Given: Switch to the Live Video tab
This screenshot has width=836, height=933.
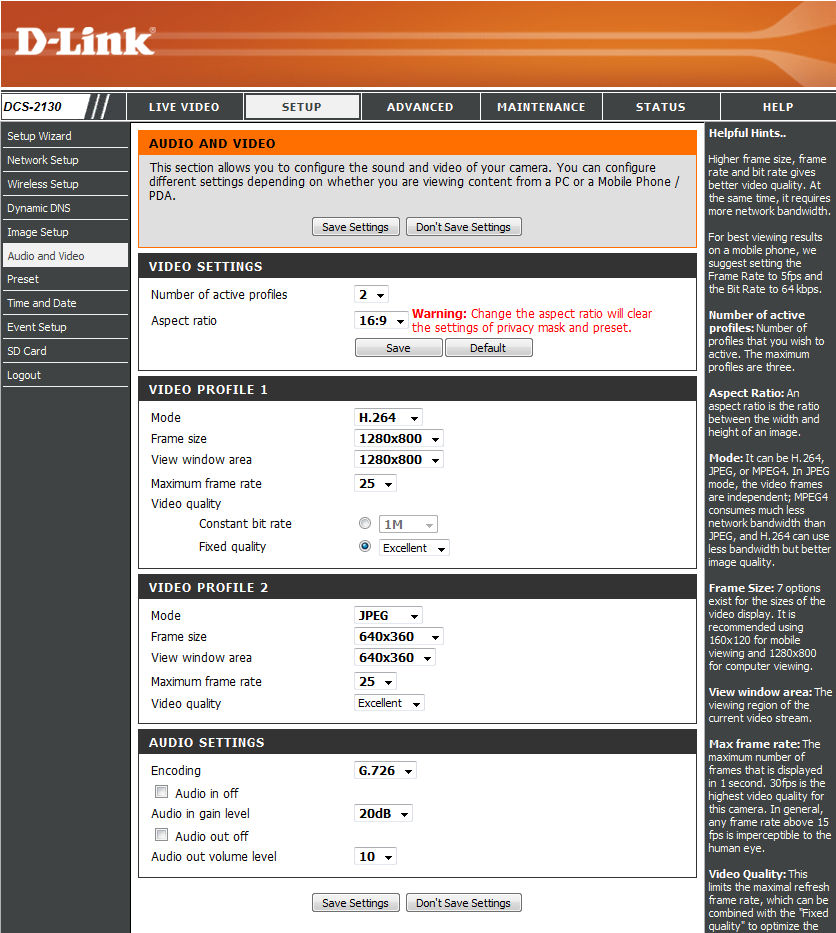Looking at the screenshot, I should [x=184, y=107].
